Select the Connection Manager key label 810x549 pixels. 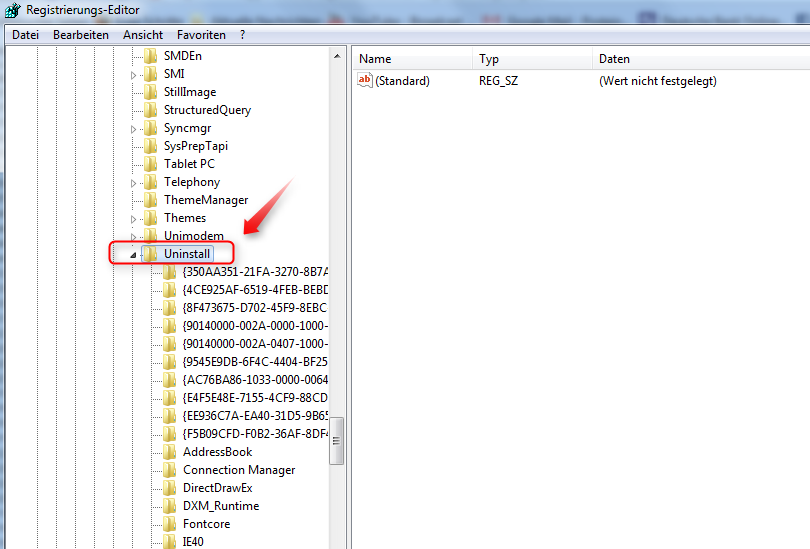239,470
